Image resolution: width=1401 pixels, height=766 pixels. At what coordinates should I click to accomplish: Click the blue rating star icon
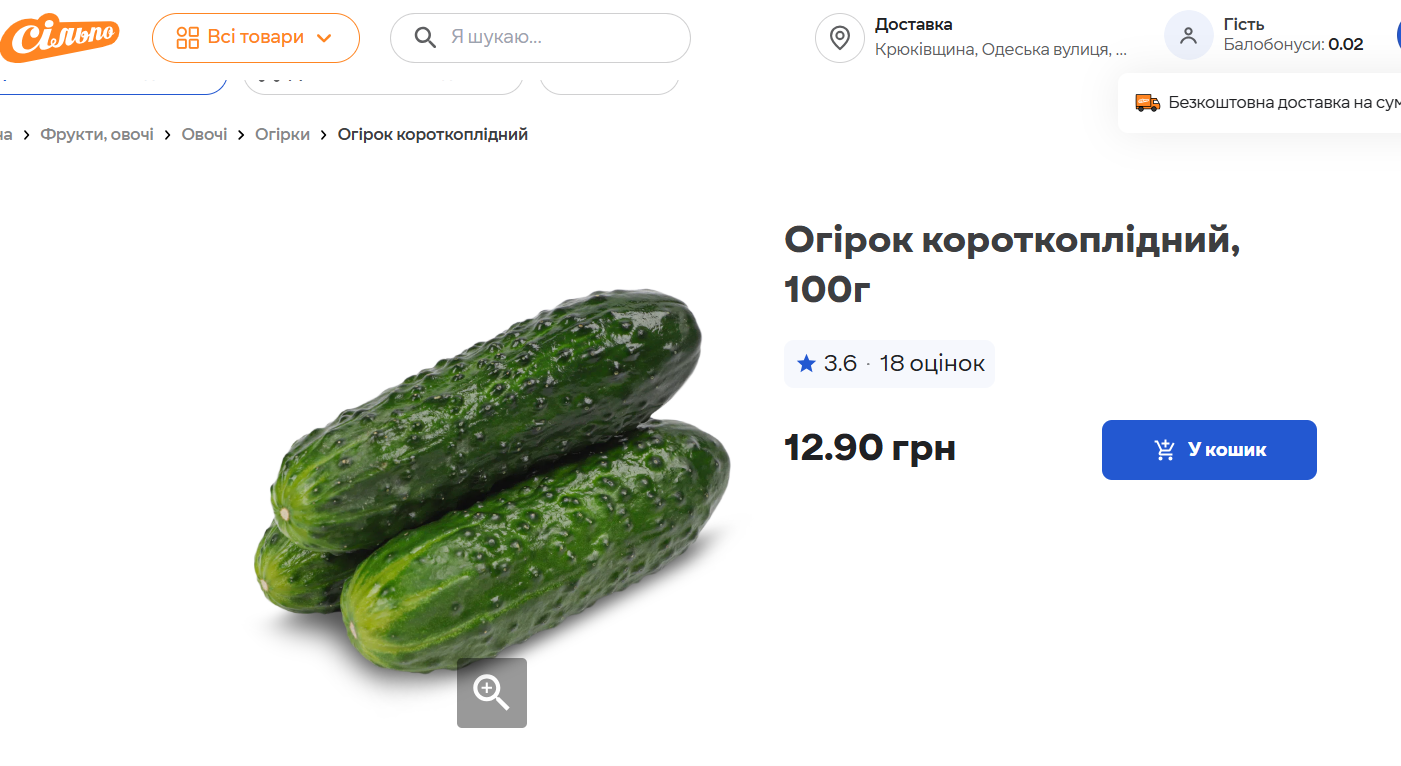pos(806,363)
